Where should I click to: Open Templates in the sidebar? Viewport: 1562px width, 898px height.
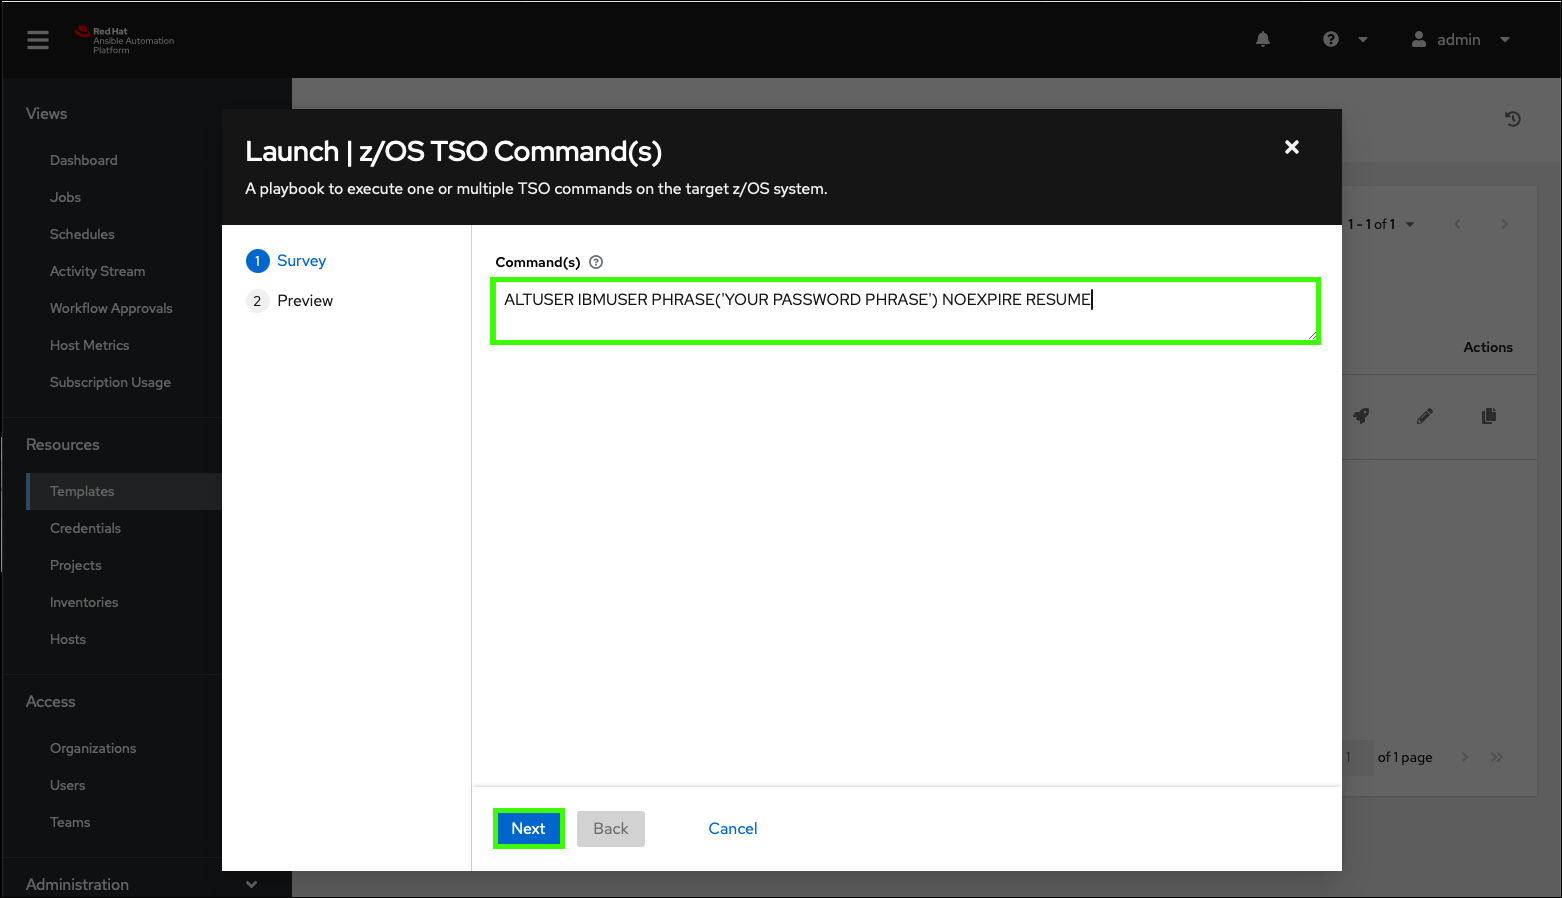coord(82,491)
